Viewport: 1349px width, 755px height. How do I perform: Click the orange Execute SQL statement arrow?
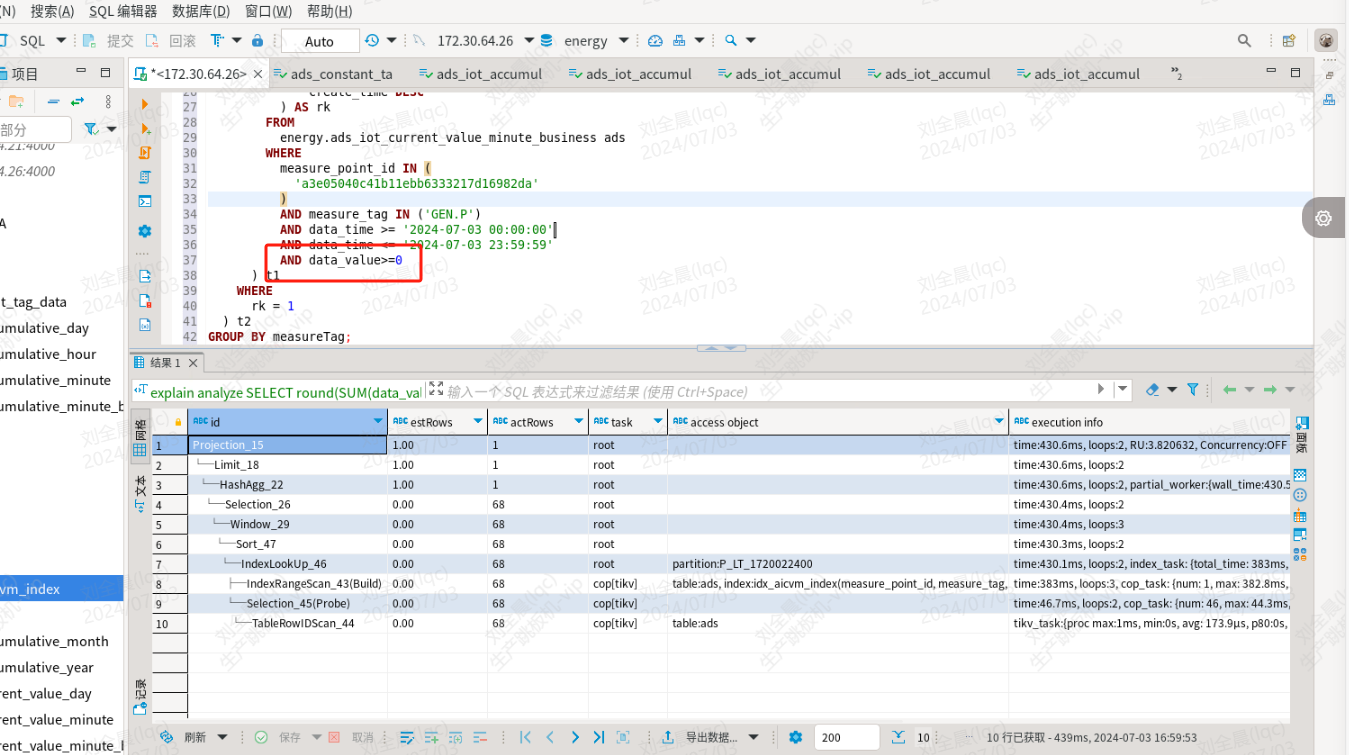pyautogui.click(x=145, y=104)
